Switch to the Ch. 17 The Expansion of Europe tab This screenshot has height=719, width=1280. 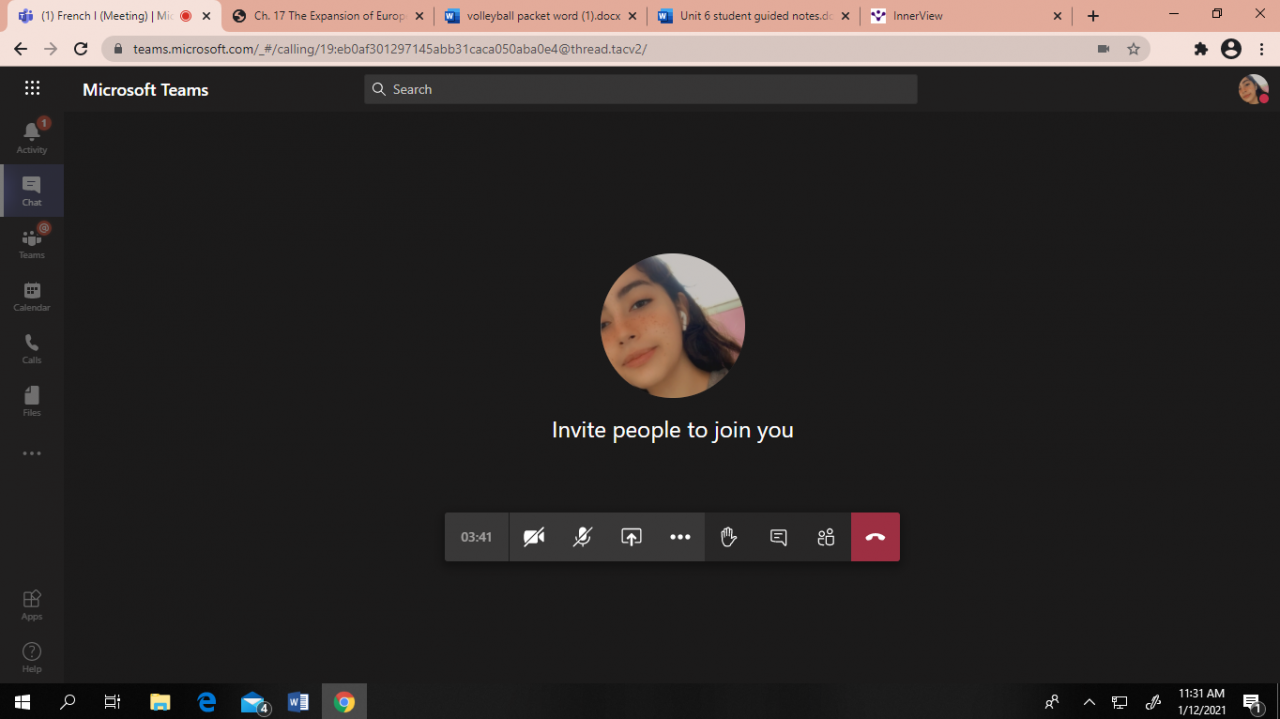point(330,16)
